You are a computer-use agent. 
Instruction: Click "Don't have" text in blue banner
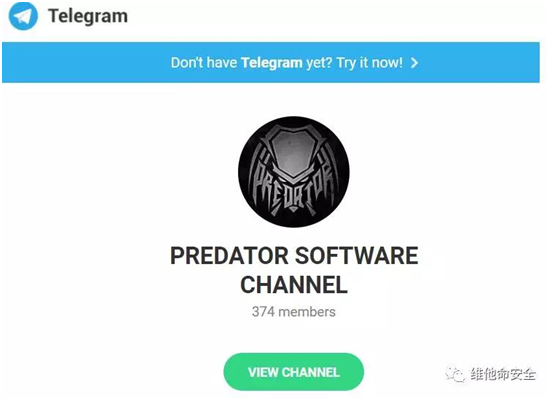pos(204,63)
